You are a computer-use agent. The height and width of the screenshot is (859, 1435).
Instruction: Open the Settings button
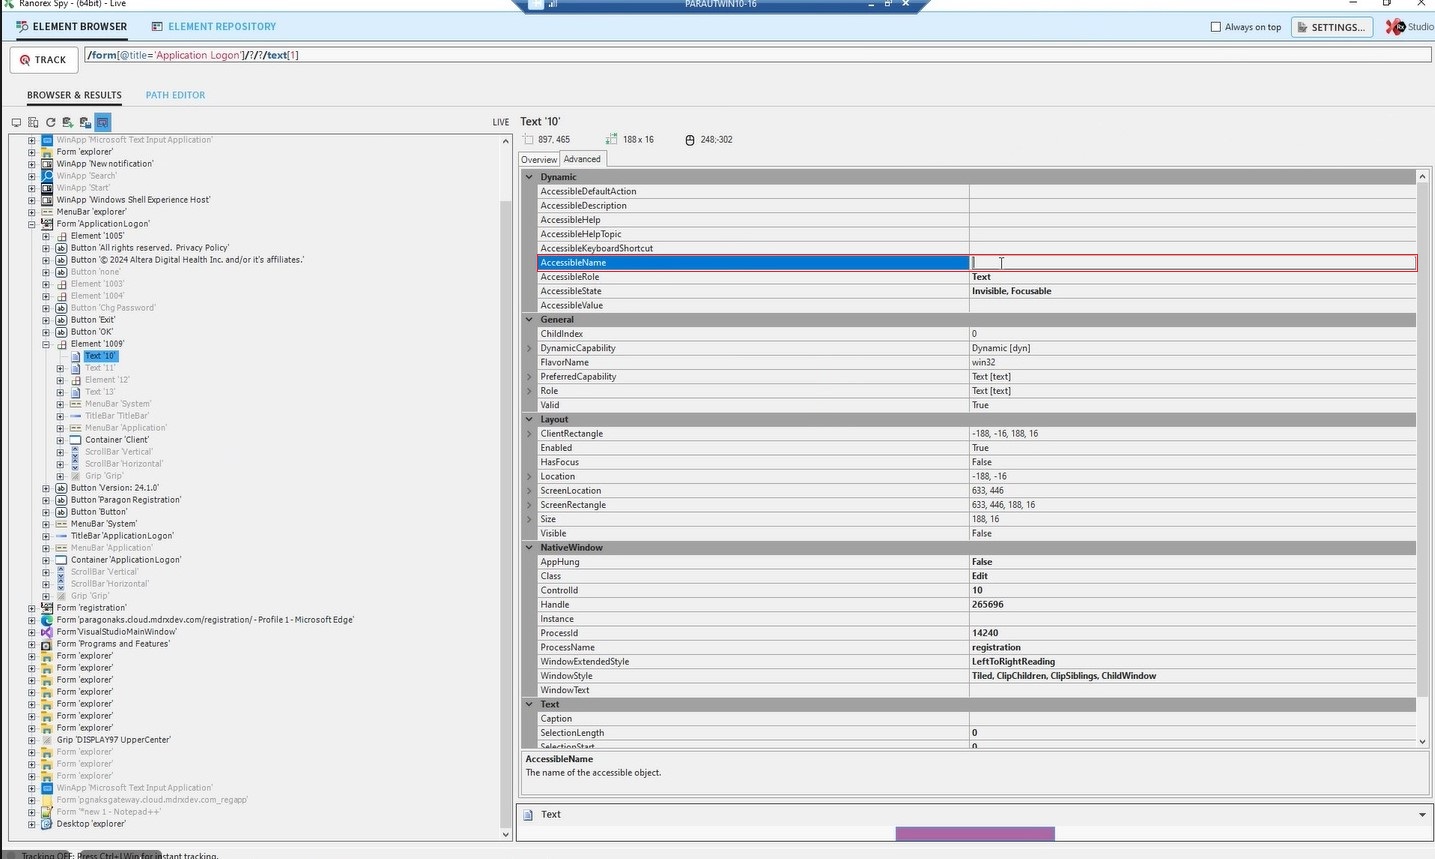[1330, 27]
